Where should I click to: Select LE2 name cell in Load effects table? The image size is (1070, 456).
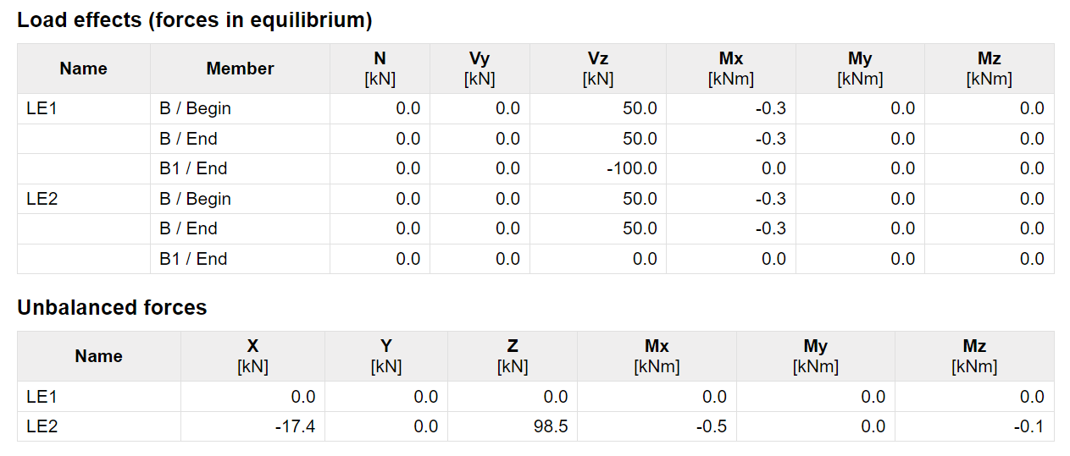pyautogui.click(x=42, y=199)
